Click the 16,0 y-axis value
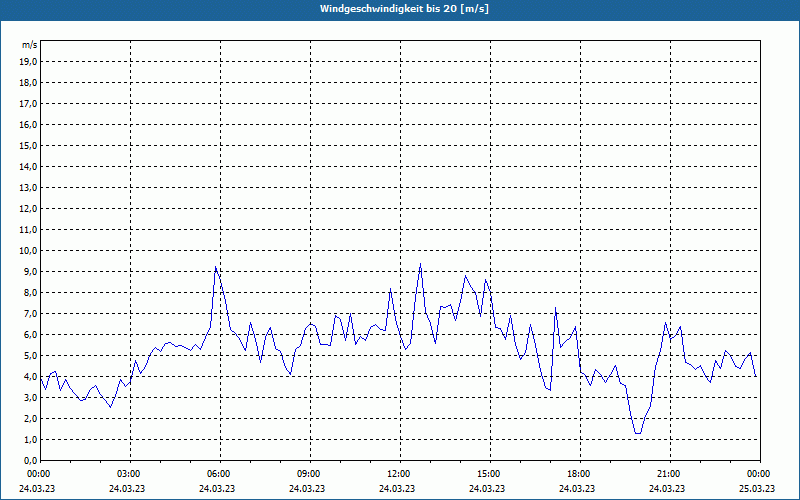This screenshot has height=500, width=800. coord(28,124)
